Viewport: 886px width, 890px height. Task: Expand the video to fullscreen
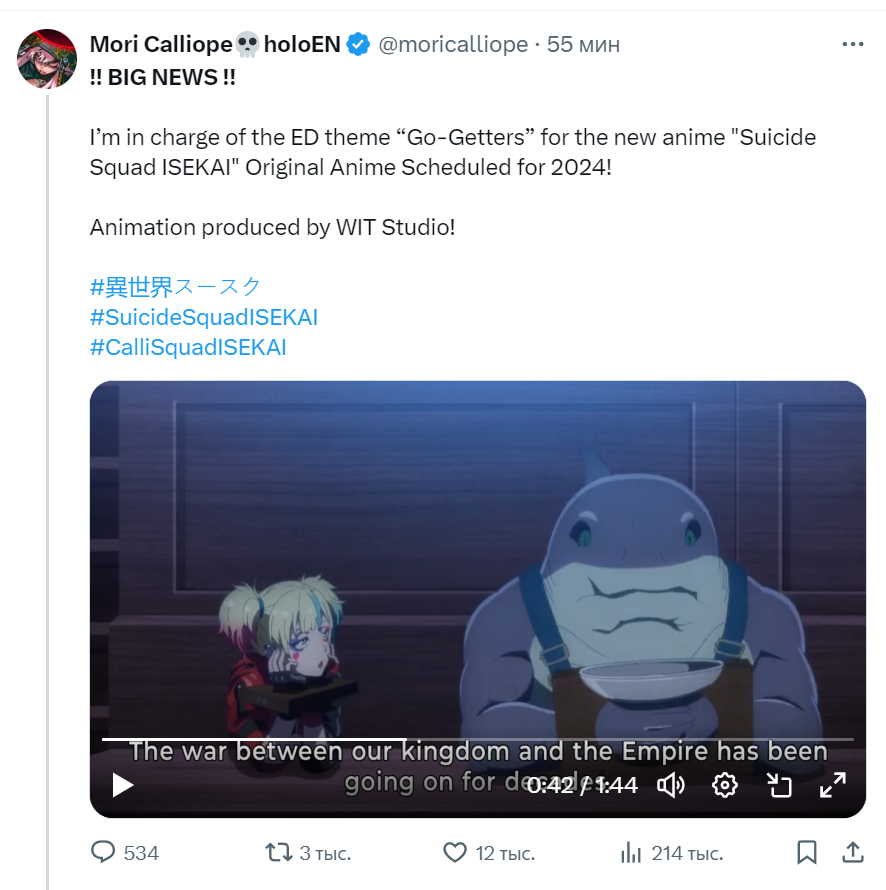[x=833, y=785]
